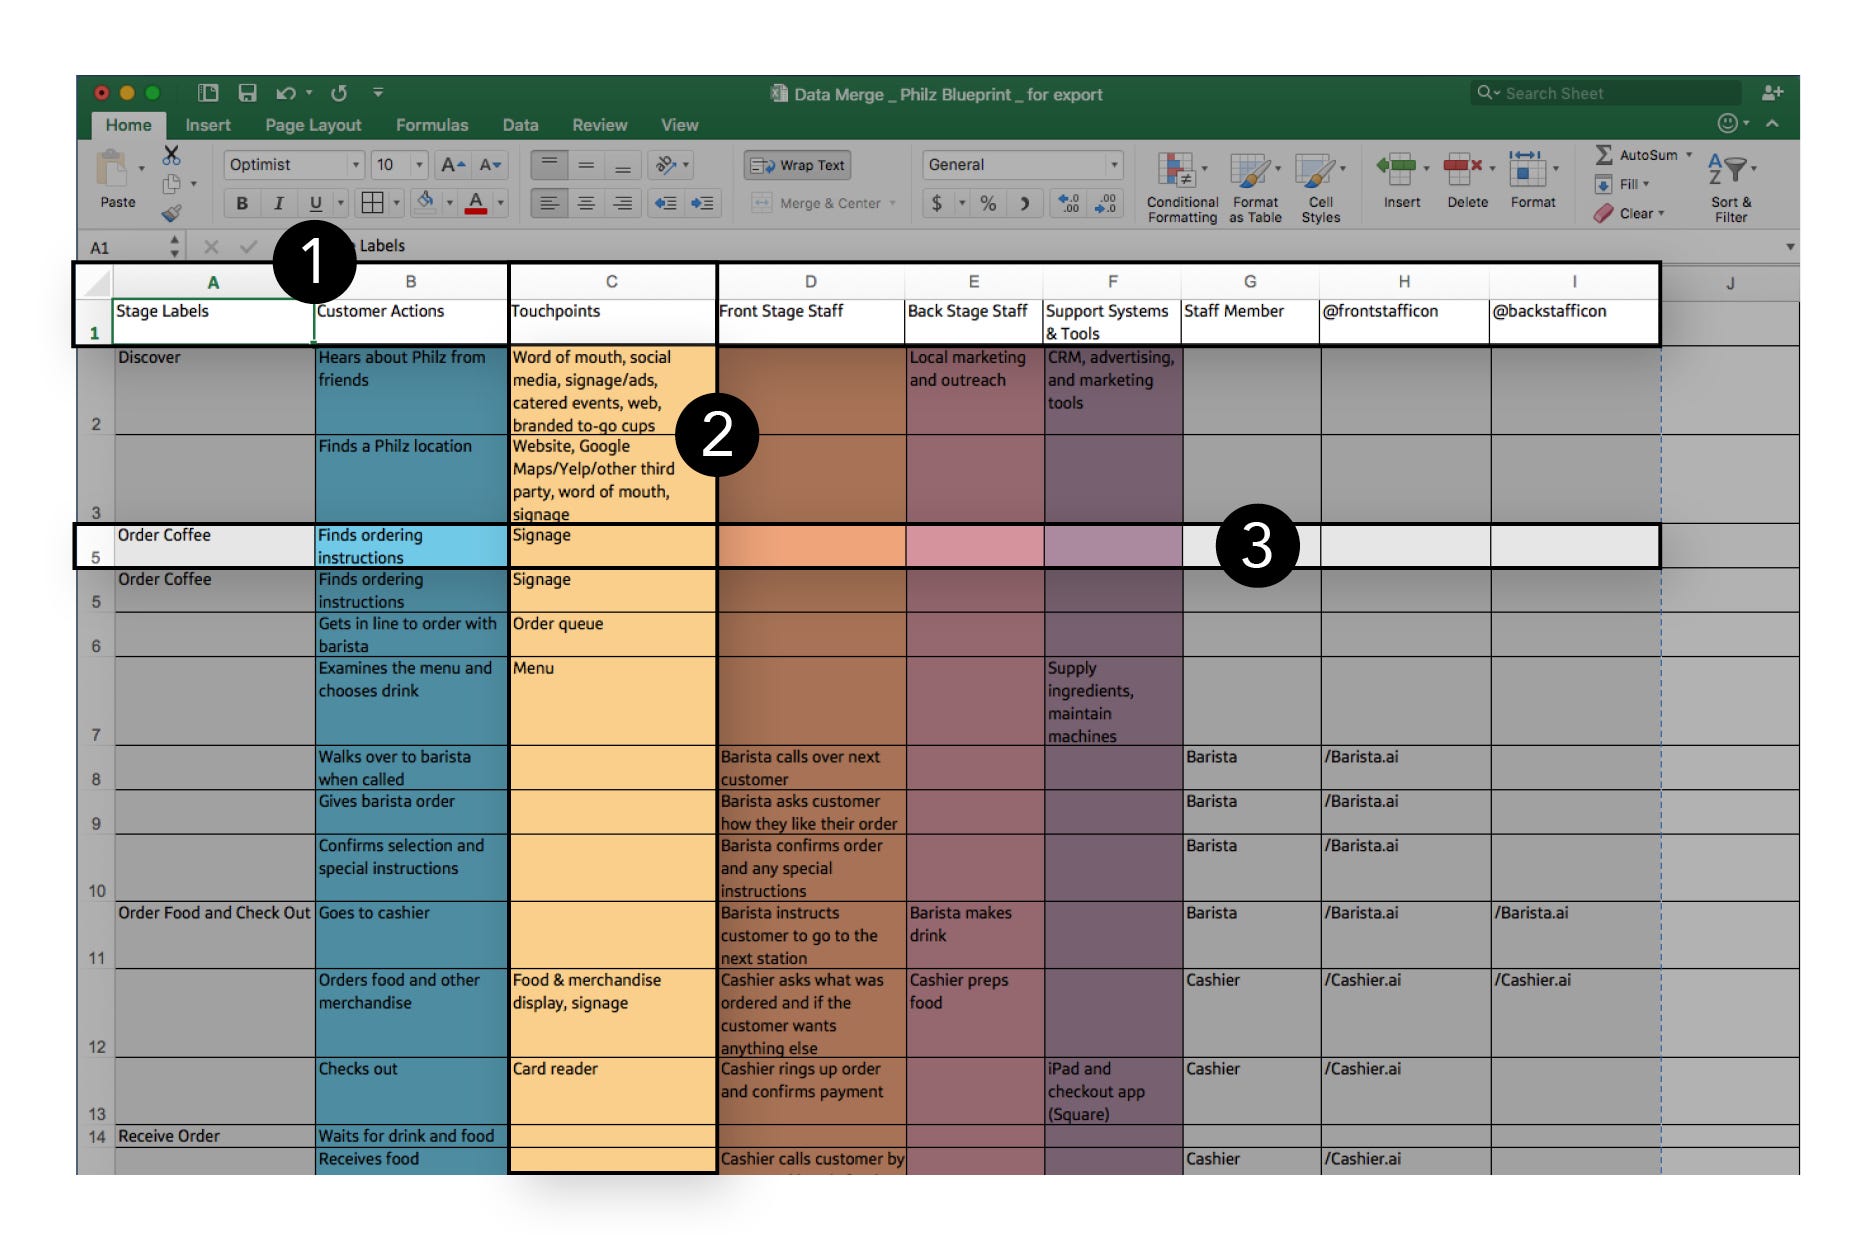Screen dimensions: 1875x1250
Task: Switch to the Page Layout tab
Action: 313,125
